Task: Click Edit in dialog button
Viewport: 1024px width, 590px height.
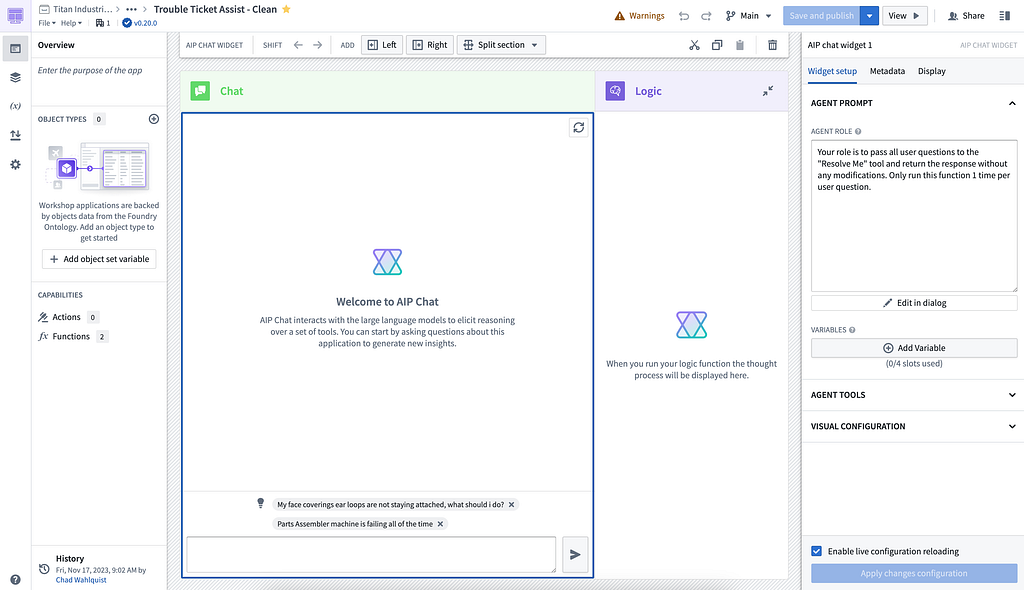Action: pyautogui.click(x=914, y=303)
